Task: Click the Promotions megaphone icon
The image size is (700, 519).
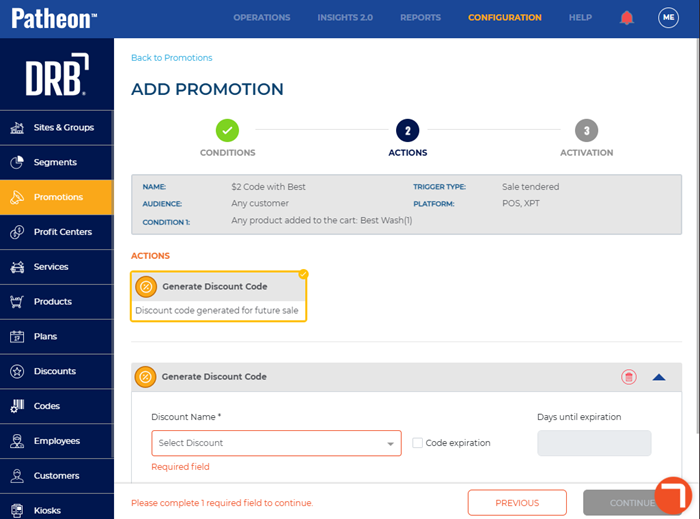Action: point(17,197)
